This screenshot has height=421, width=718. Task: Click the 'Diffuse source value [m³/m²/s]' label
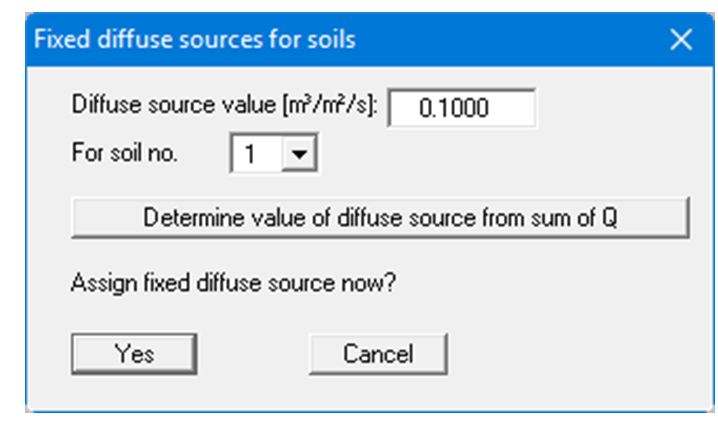coord(224,106)
